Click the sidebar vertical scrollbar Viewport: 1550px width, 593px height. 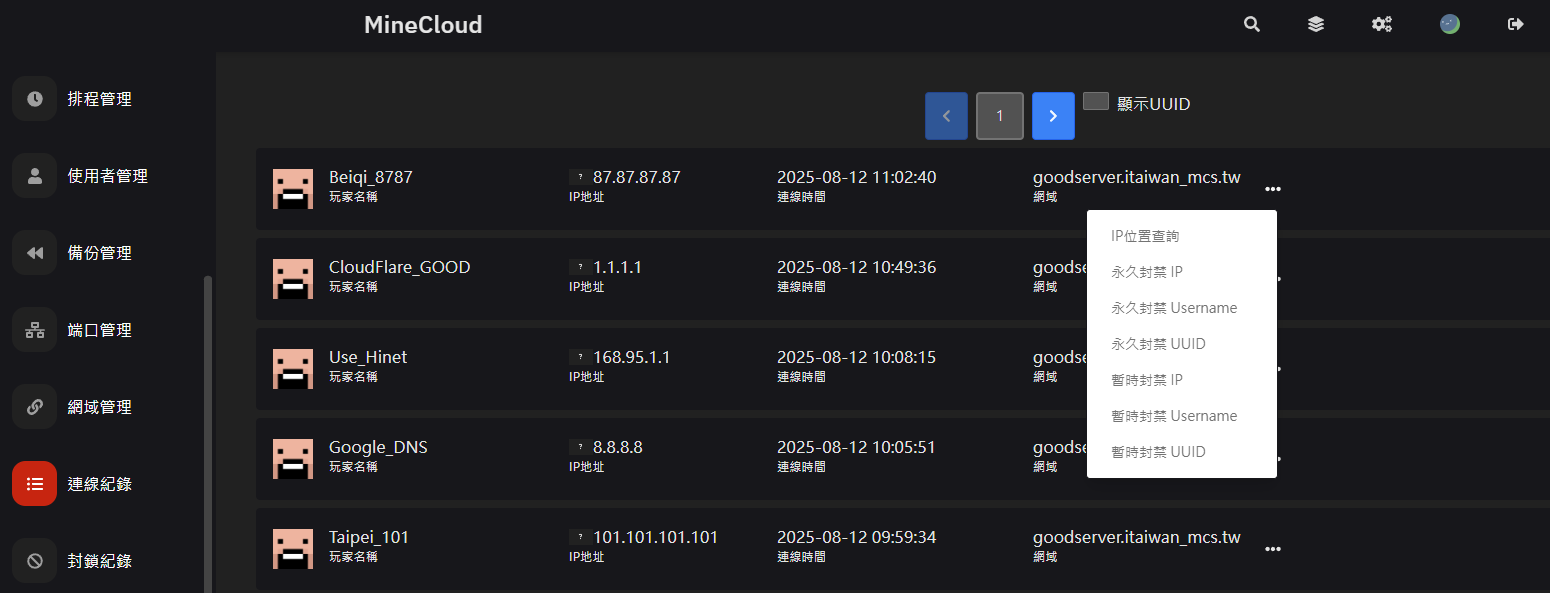coord(208,430)
